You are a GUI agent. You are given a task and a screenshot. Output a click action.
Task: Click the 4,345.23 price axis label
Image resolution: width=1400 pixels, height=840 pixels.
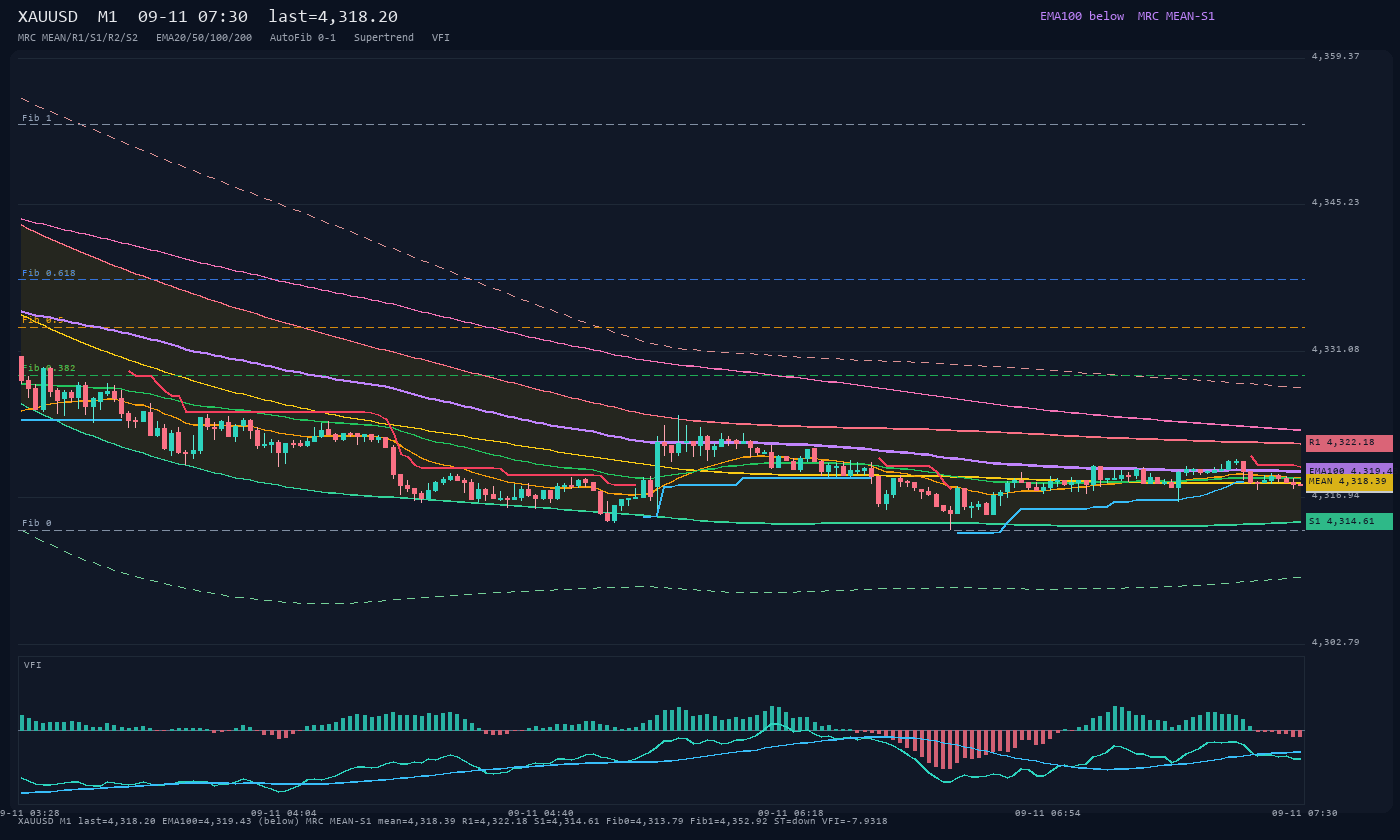1336,202
